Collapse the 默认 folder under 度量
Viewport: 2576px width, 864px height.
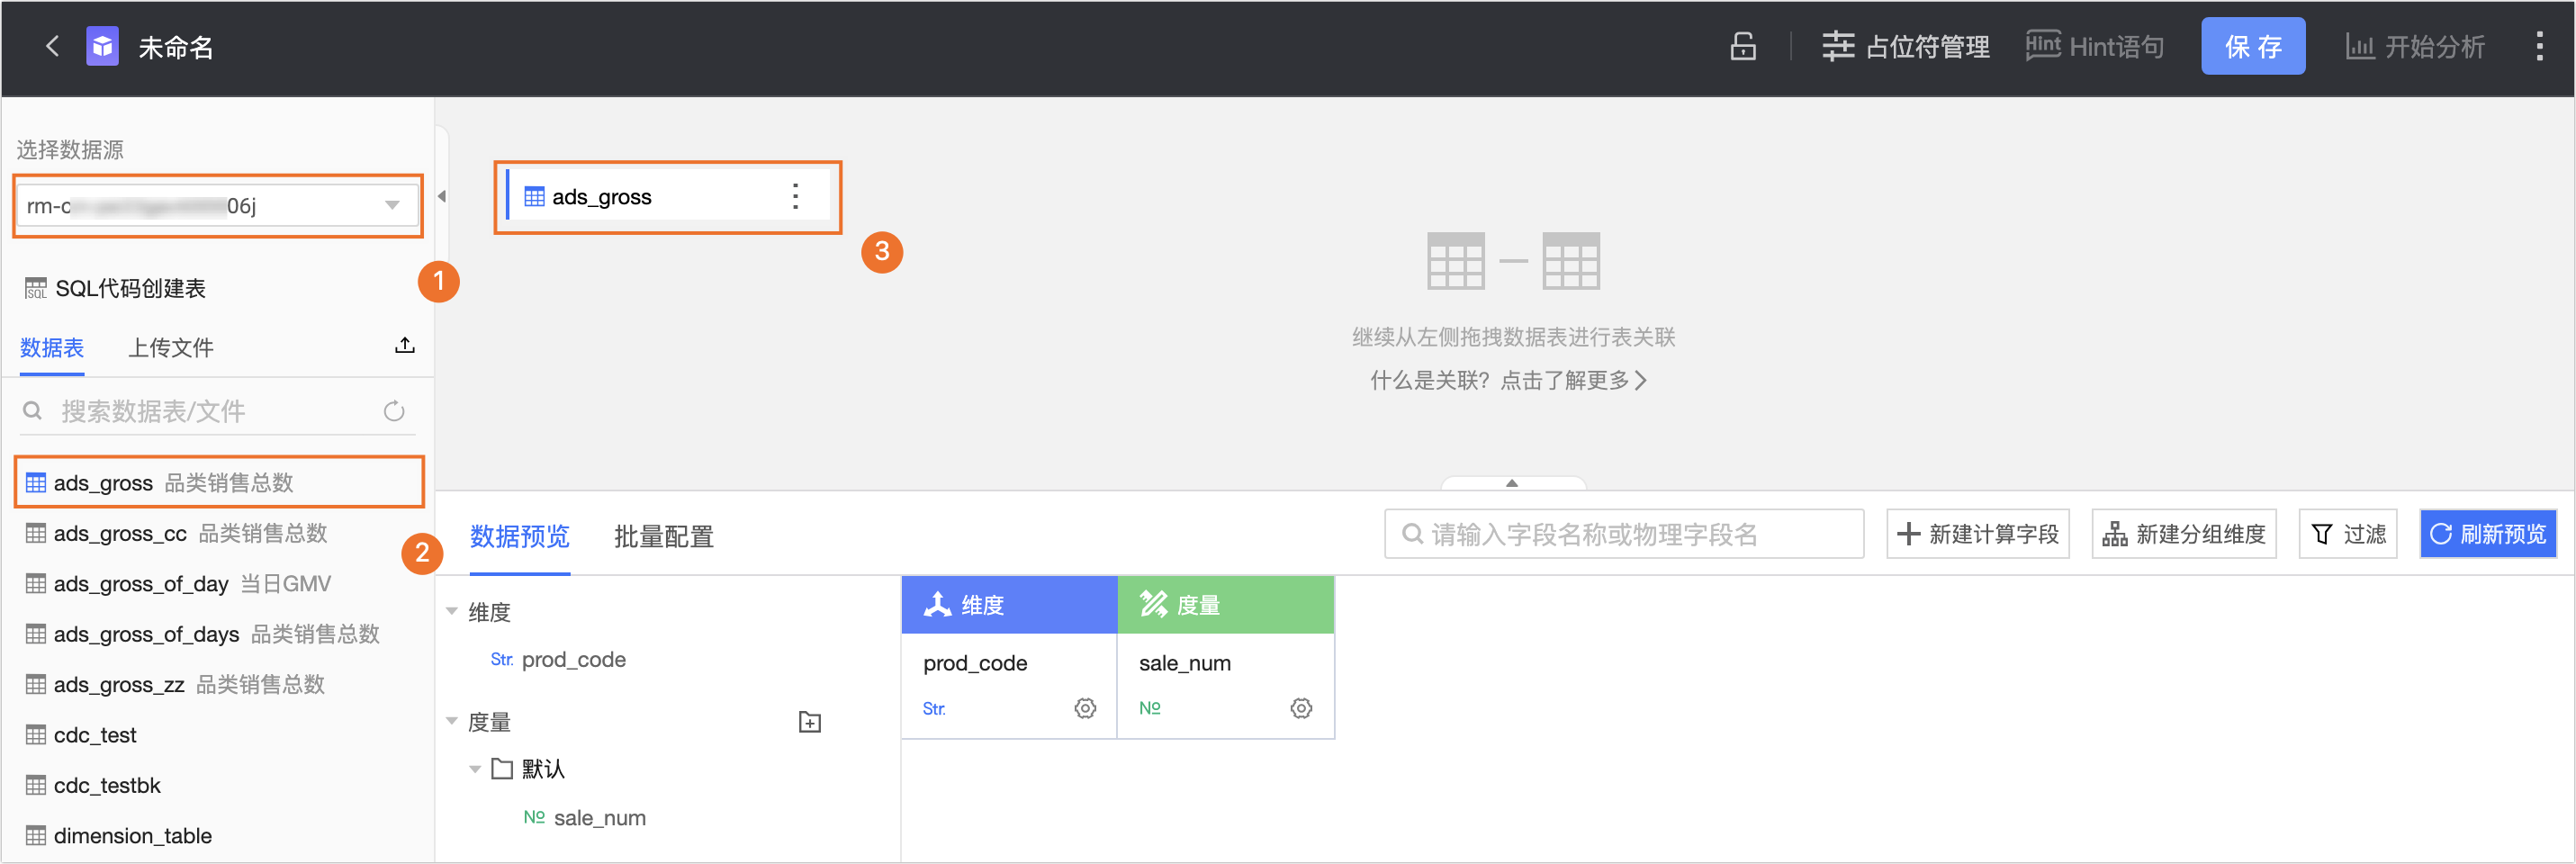click(x=474, y=768)
